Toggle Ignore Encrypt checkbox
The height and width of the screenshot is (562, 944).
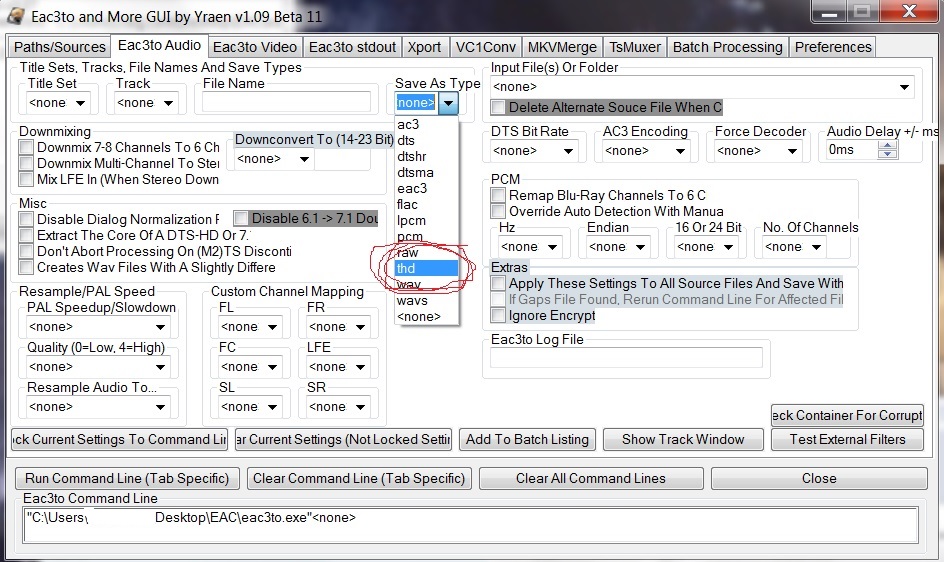point(498,316)
